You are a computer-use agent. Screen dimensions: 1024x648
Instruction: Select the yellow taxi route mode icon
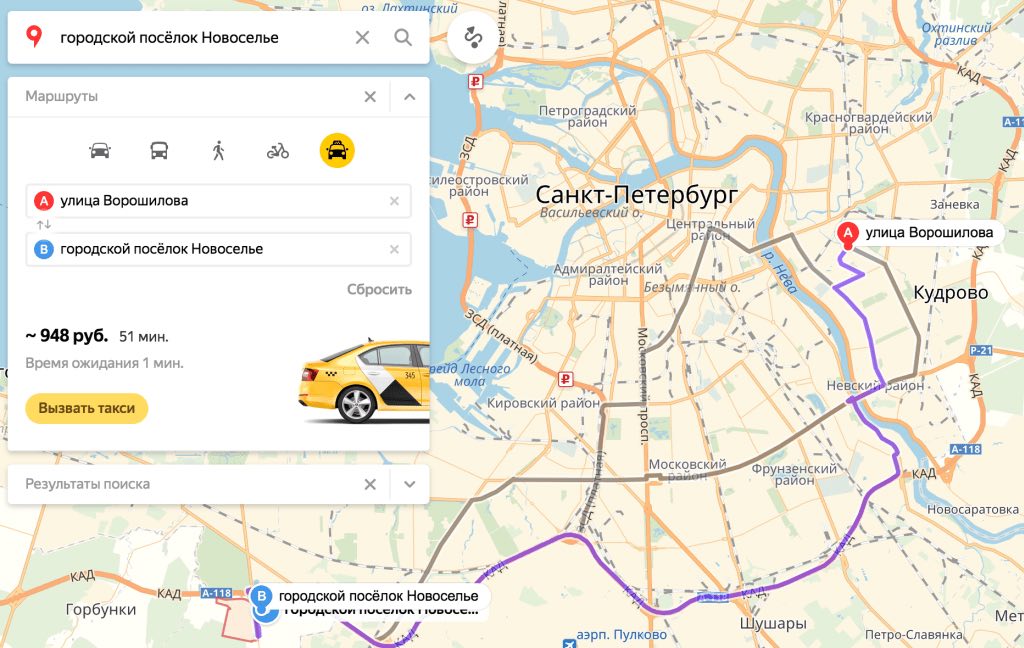[337, 151]
